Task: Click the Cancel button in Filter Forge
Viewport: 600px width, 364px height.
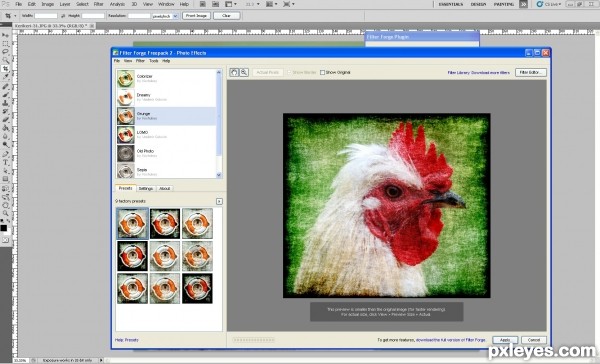Action: click(534, 340)
